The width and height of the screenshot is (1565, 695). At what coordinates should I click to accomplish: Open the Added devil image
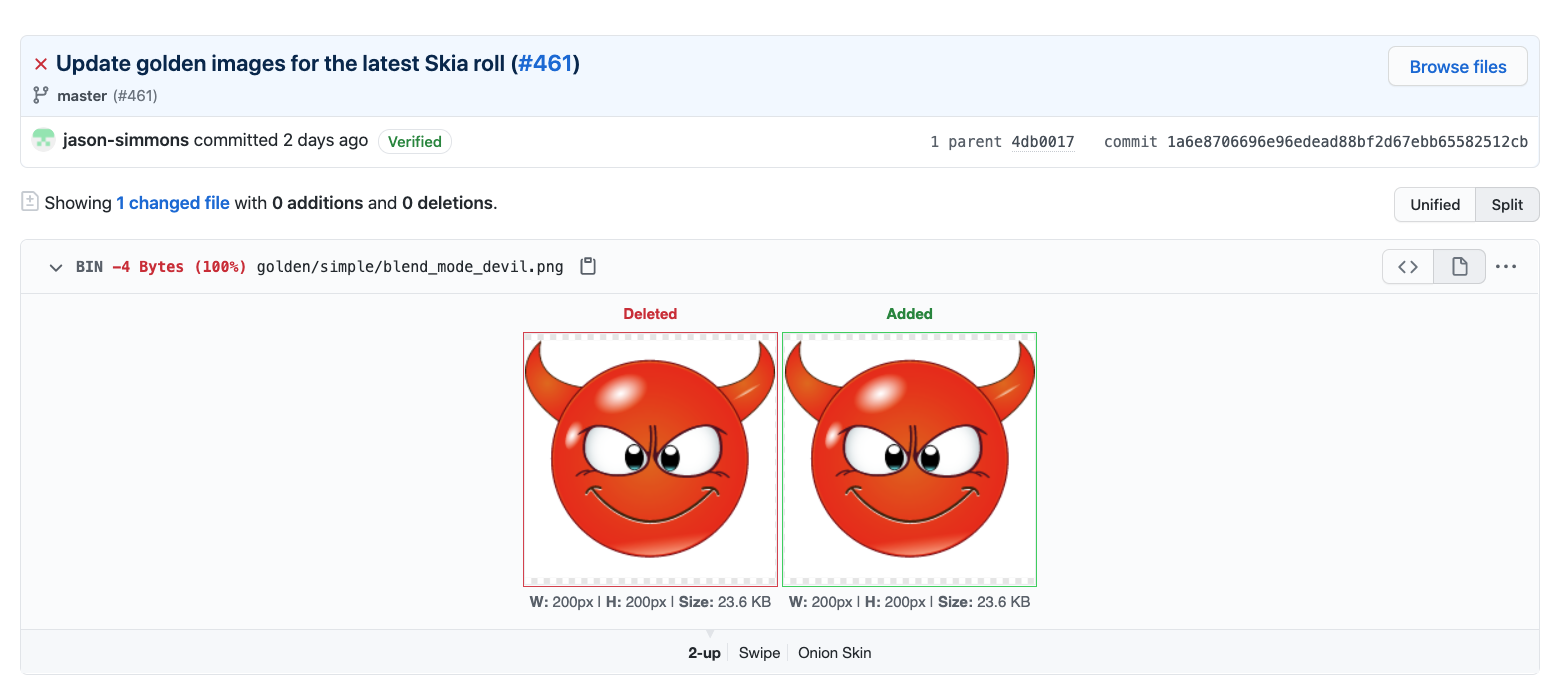909,459
